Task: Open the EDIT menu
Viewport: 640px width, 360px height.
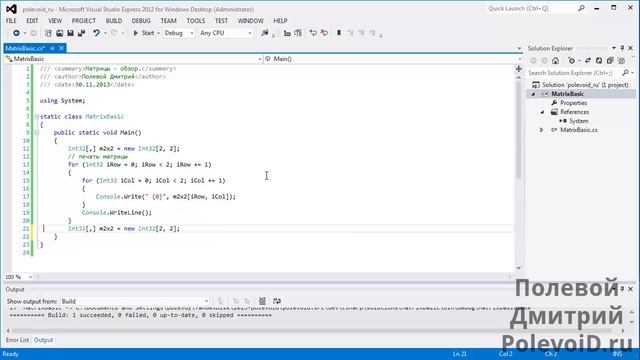Action: coord(32,21)
